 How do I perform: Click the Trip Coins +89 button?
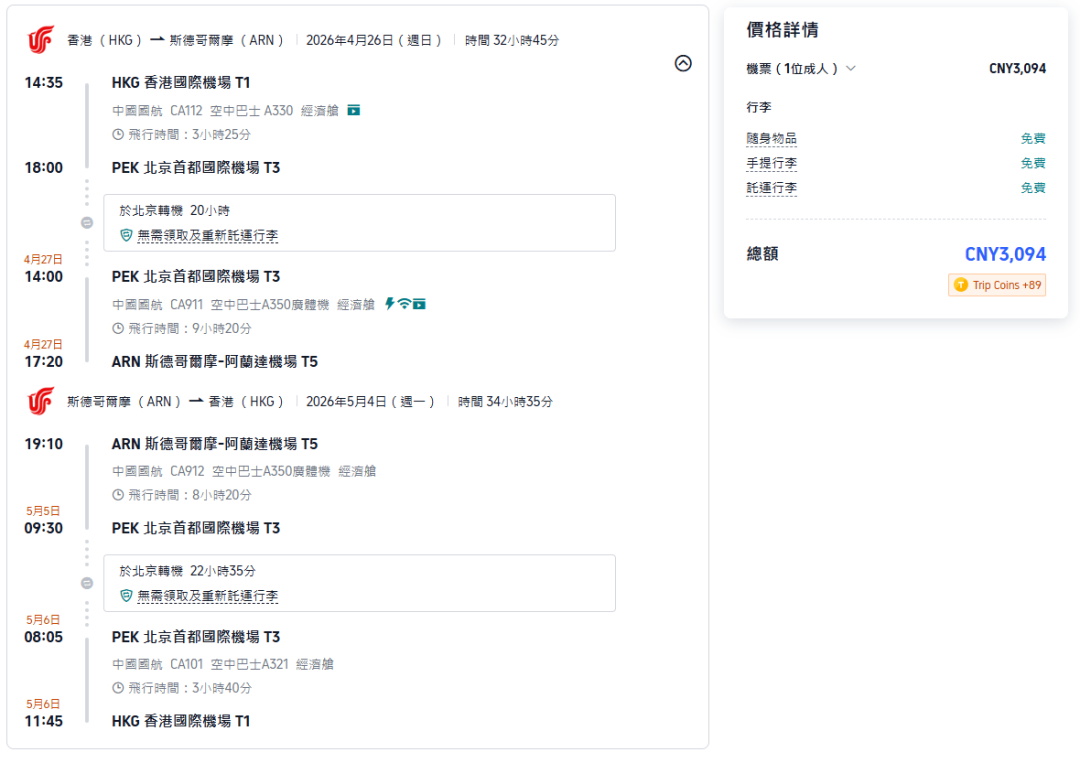996,284
